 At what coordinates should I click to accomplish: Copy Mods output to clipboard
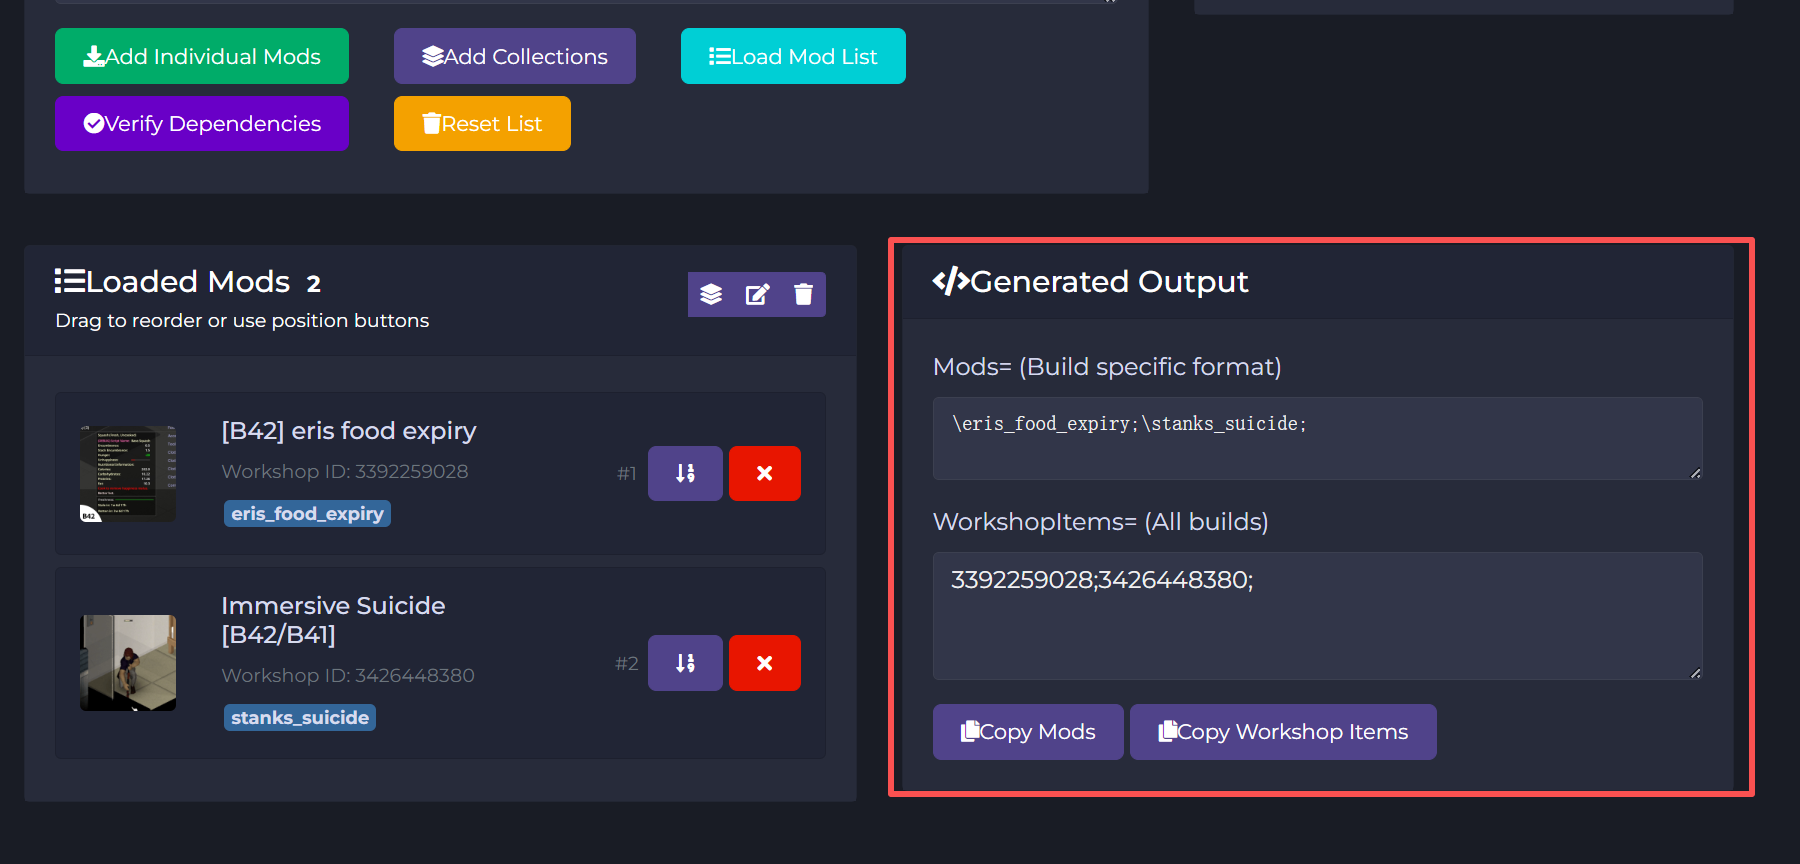pyautogui.click(x=1028, y=732)
